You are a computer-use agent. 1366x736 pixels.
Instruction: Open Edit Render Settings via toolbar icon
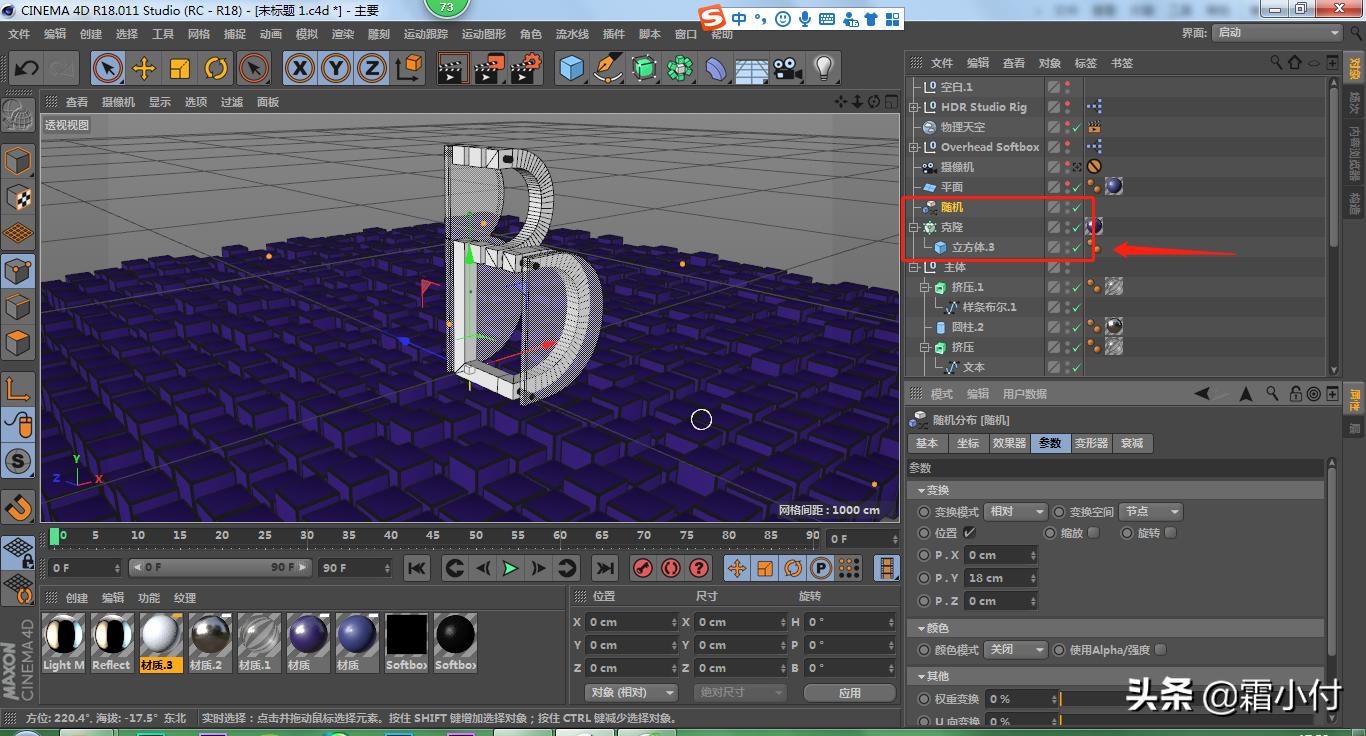(x=521, y=68)
